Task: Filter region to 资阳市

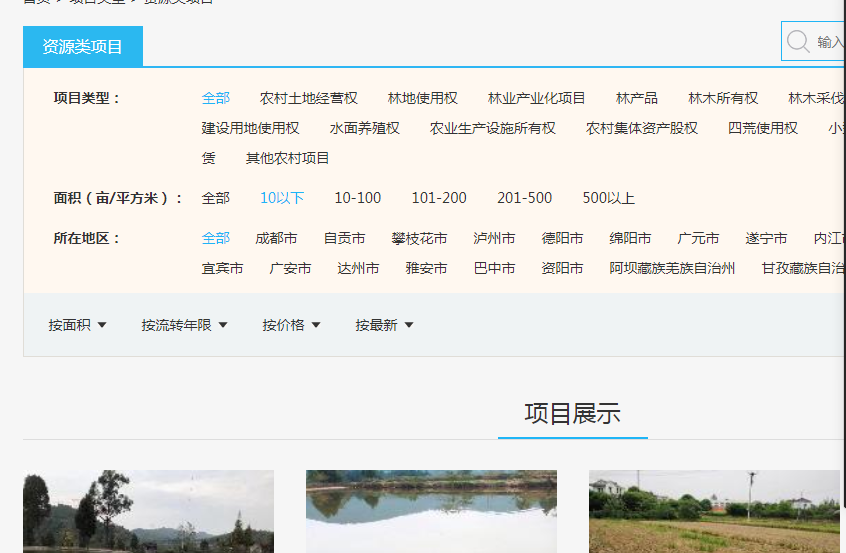Action: (562, 268)
